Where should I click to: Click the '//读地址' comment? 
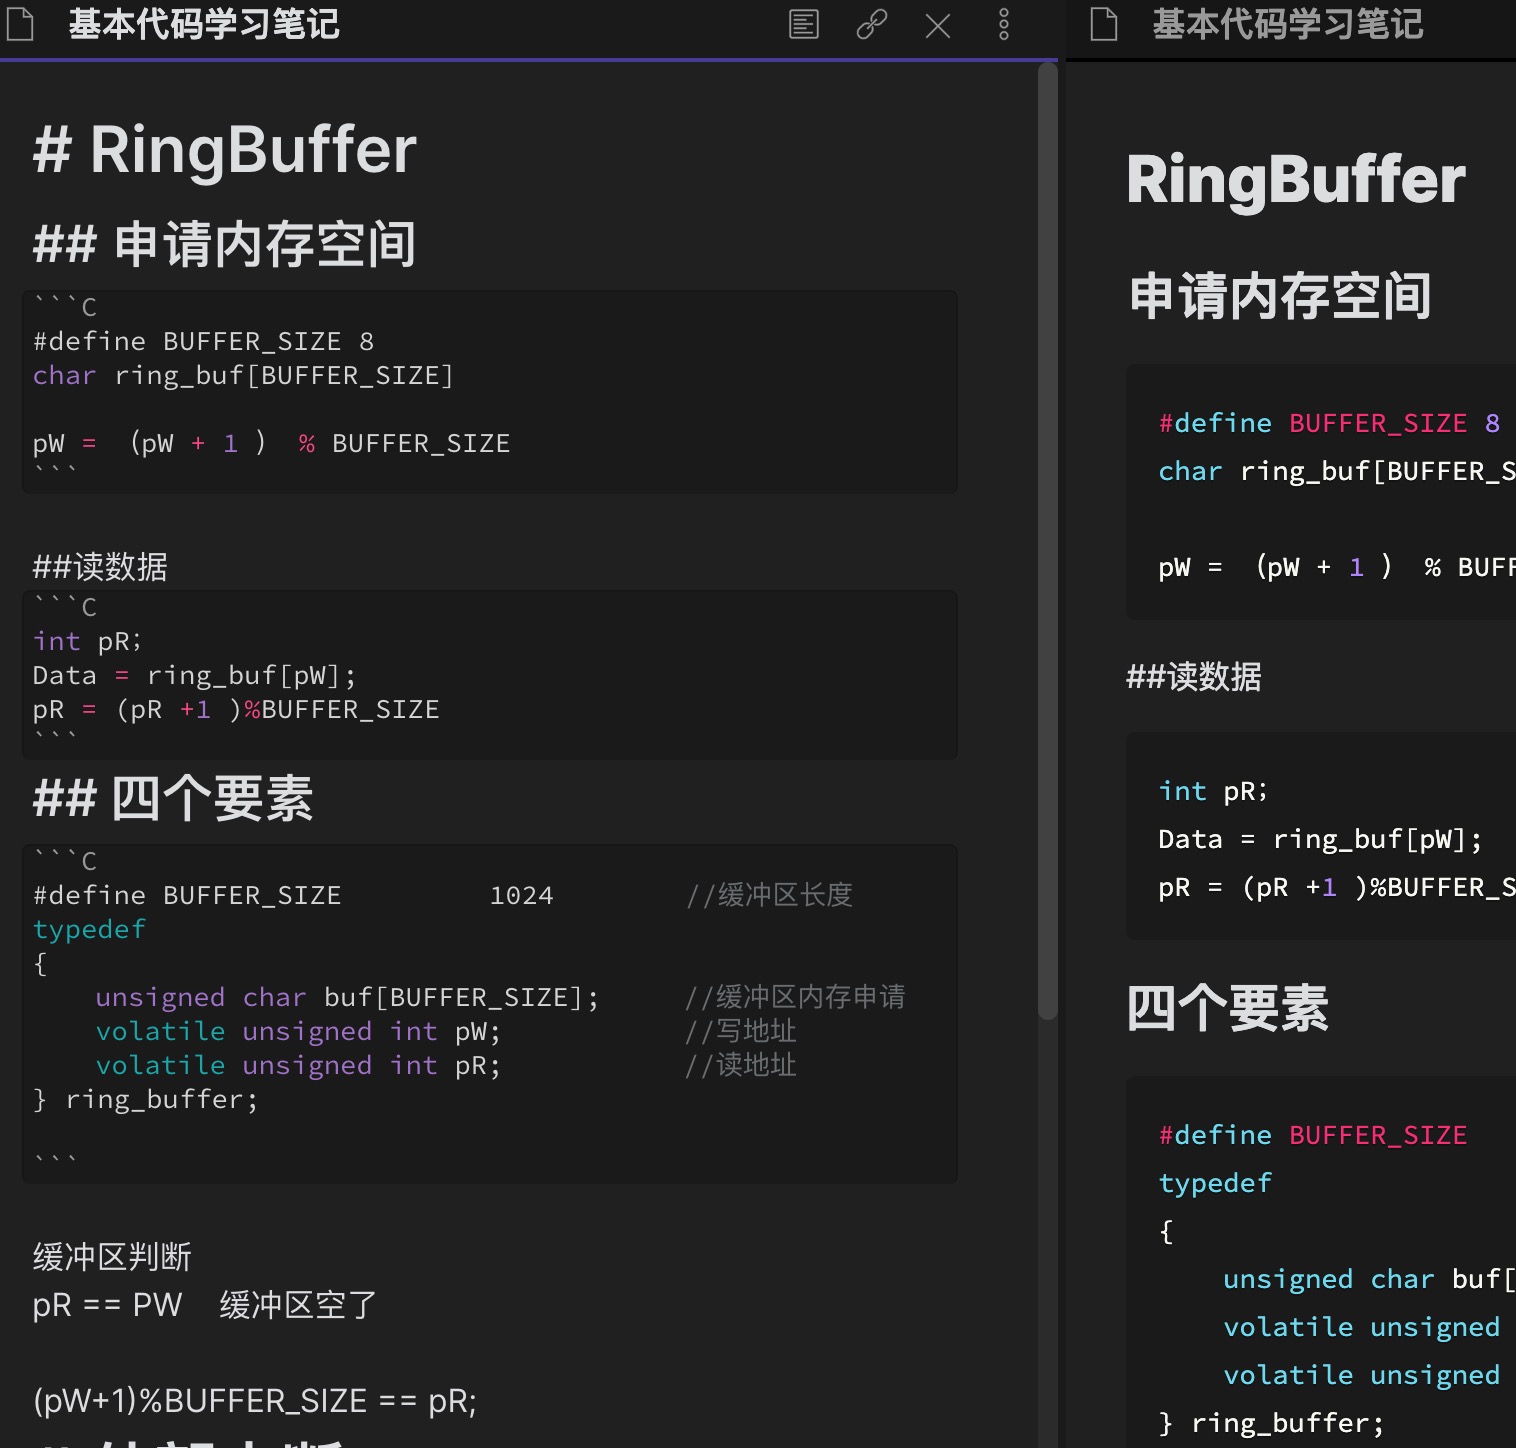point(741,1066)
